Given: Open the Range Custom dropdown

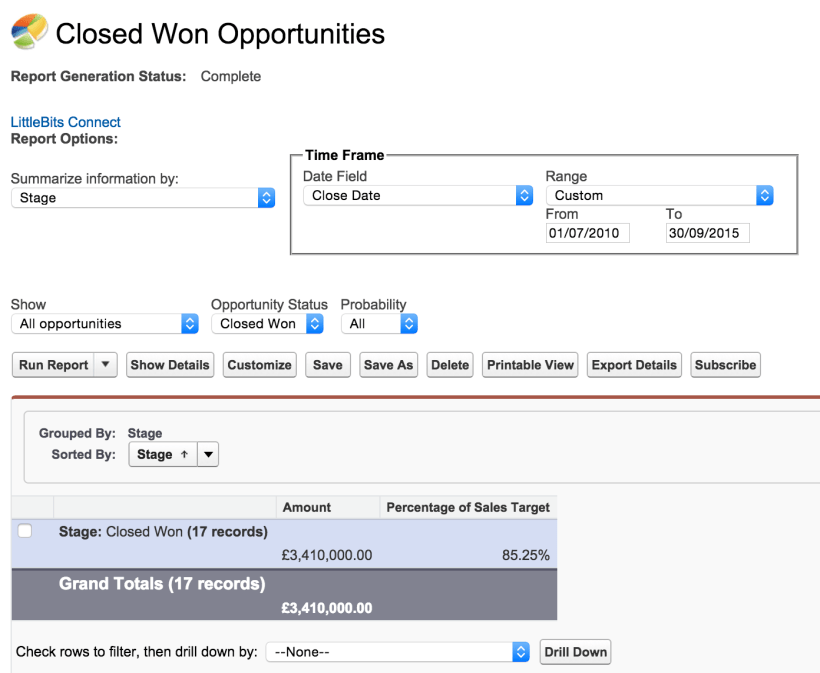Looking at the screenshot, I should 659,196.
